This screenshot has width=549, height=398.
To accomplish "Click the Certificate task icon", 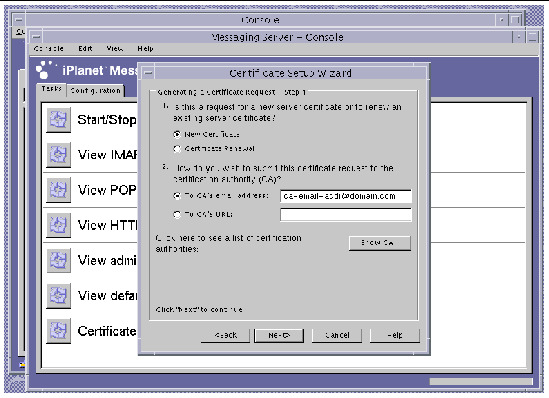I will coord(58,330).
